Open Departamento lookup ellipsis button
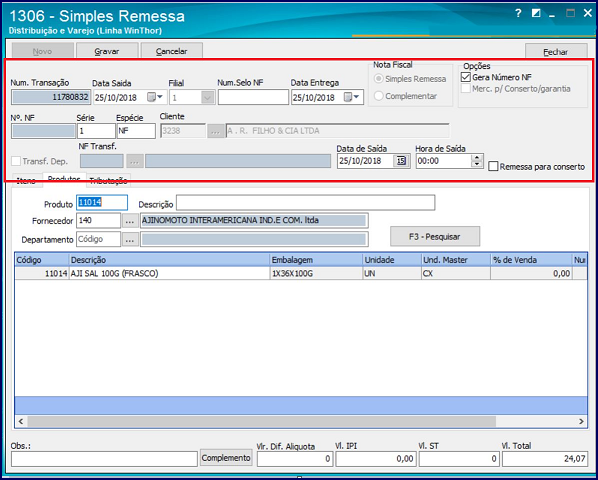The image size is (598, 480). 130,240
